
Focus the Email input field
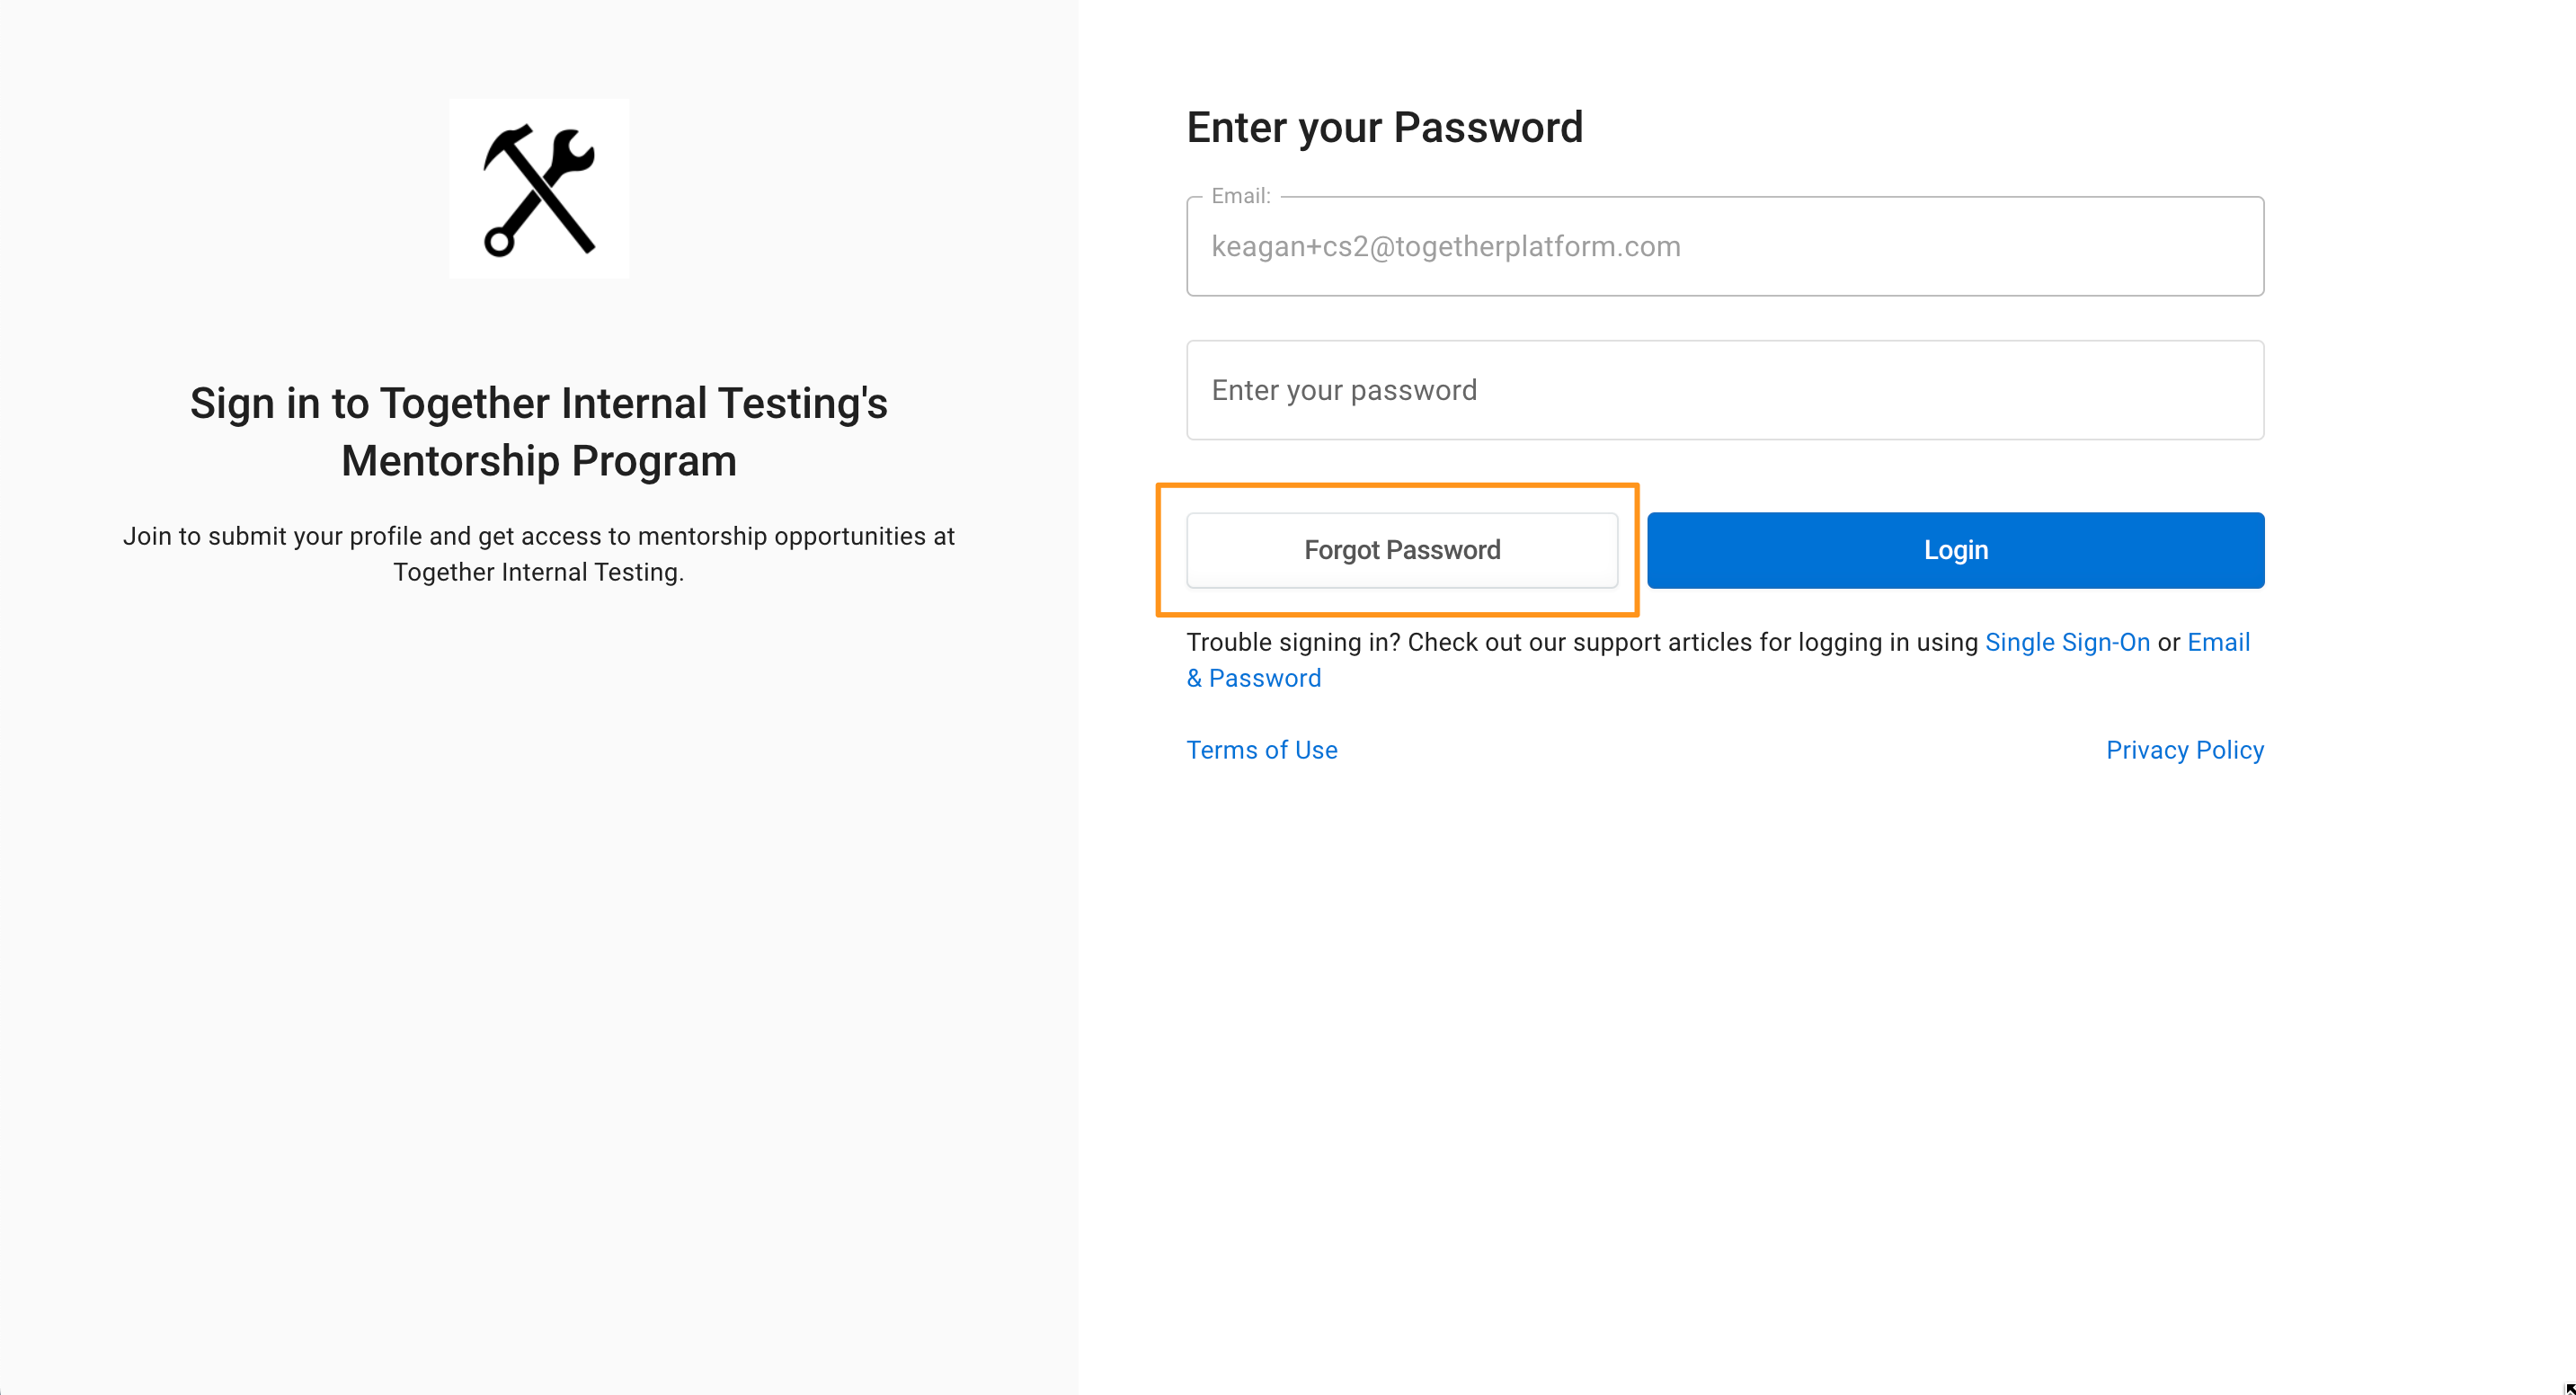tap(1725, 246)
